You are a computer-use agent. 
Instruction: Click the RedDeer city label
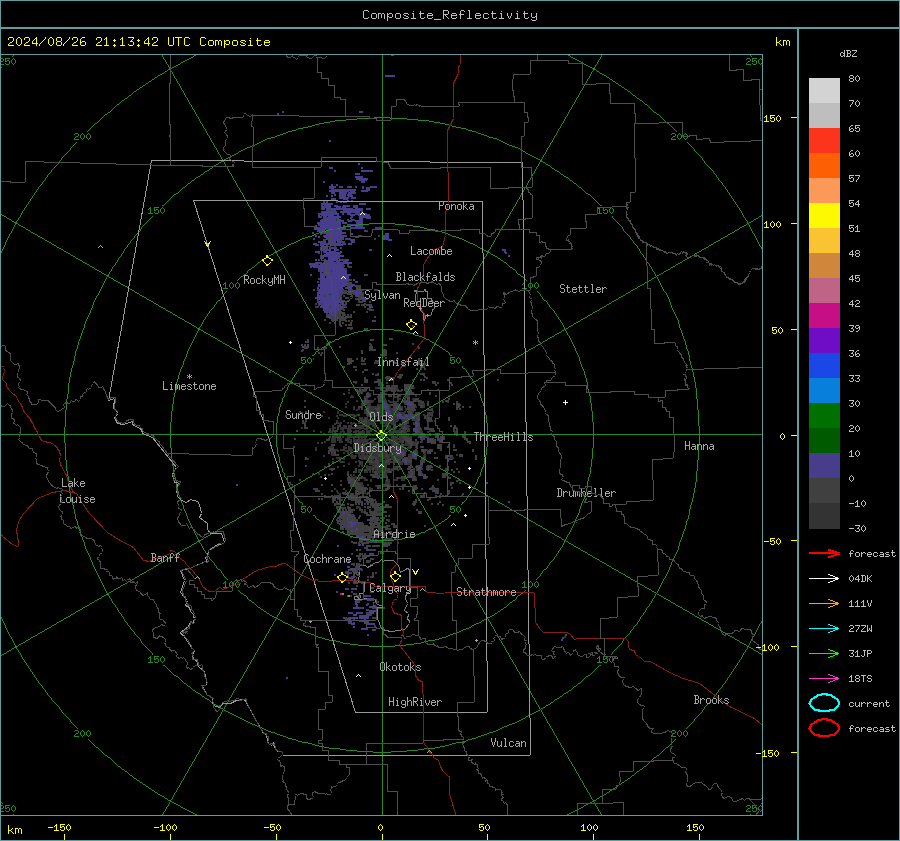point(424,303)
